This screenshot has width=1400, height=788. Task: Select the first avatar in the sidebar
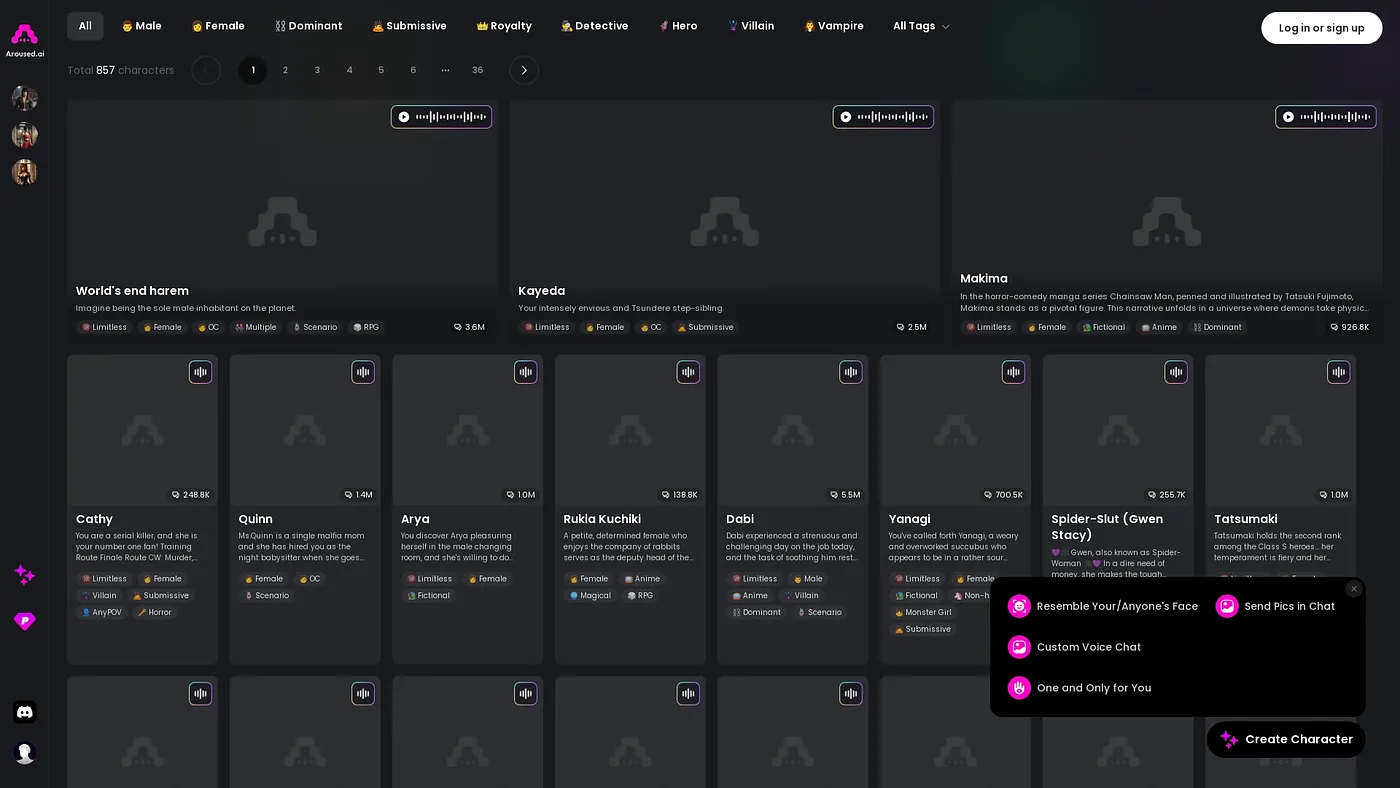(25, 98)
